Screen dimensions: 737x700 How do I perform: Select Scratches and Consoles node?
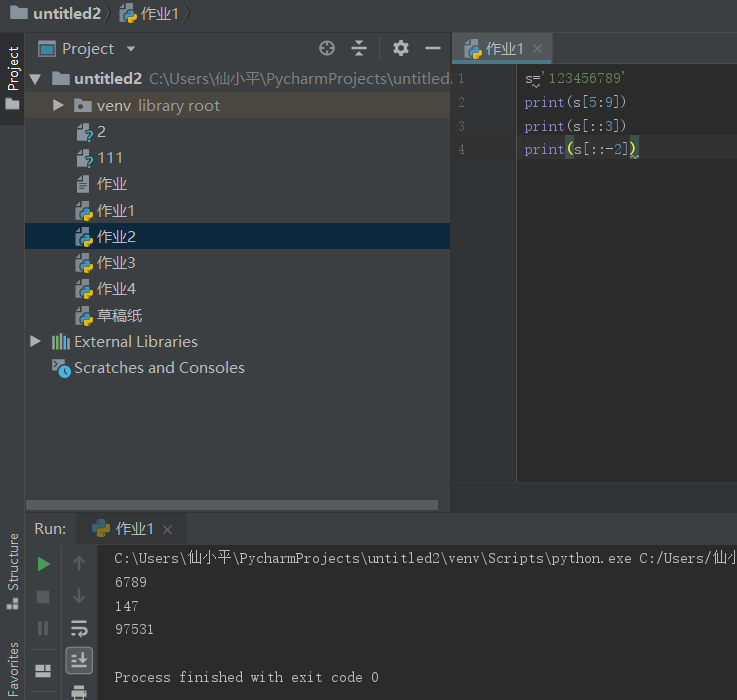(237, 368)
